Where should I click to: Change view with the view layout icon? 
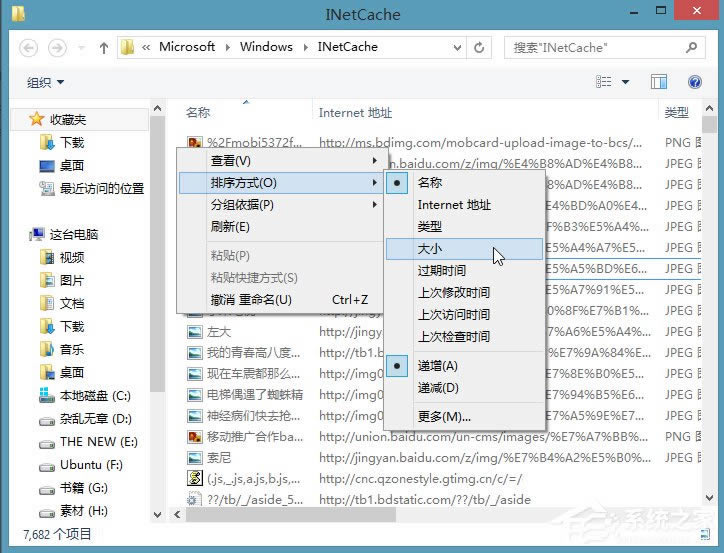(x=603, y=82)
